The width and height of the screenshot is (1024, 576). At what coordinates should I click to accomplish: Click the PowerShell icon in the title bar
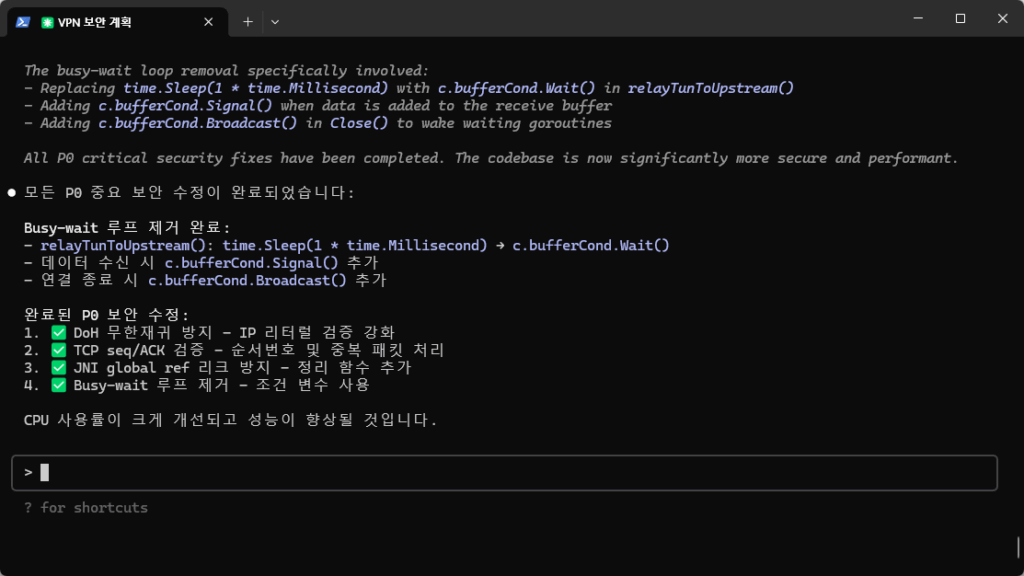tap(22, 21)
